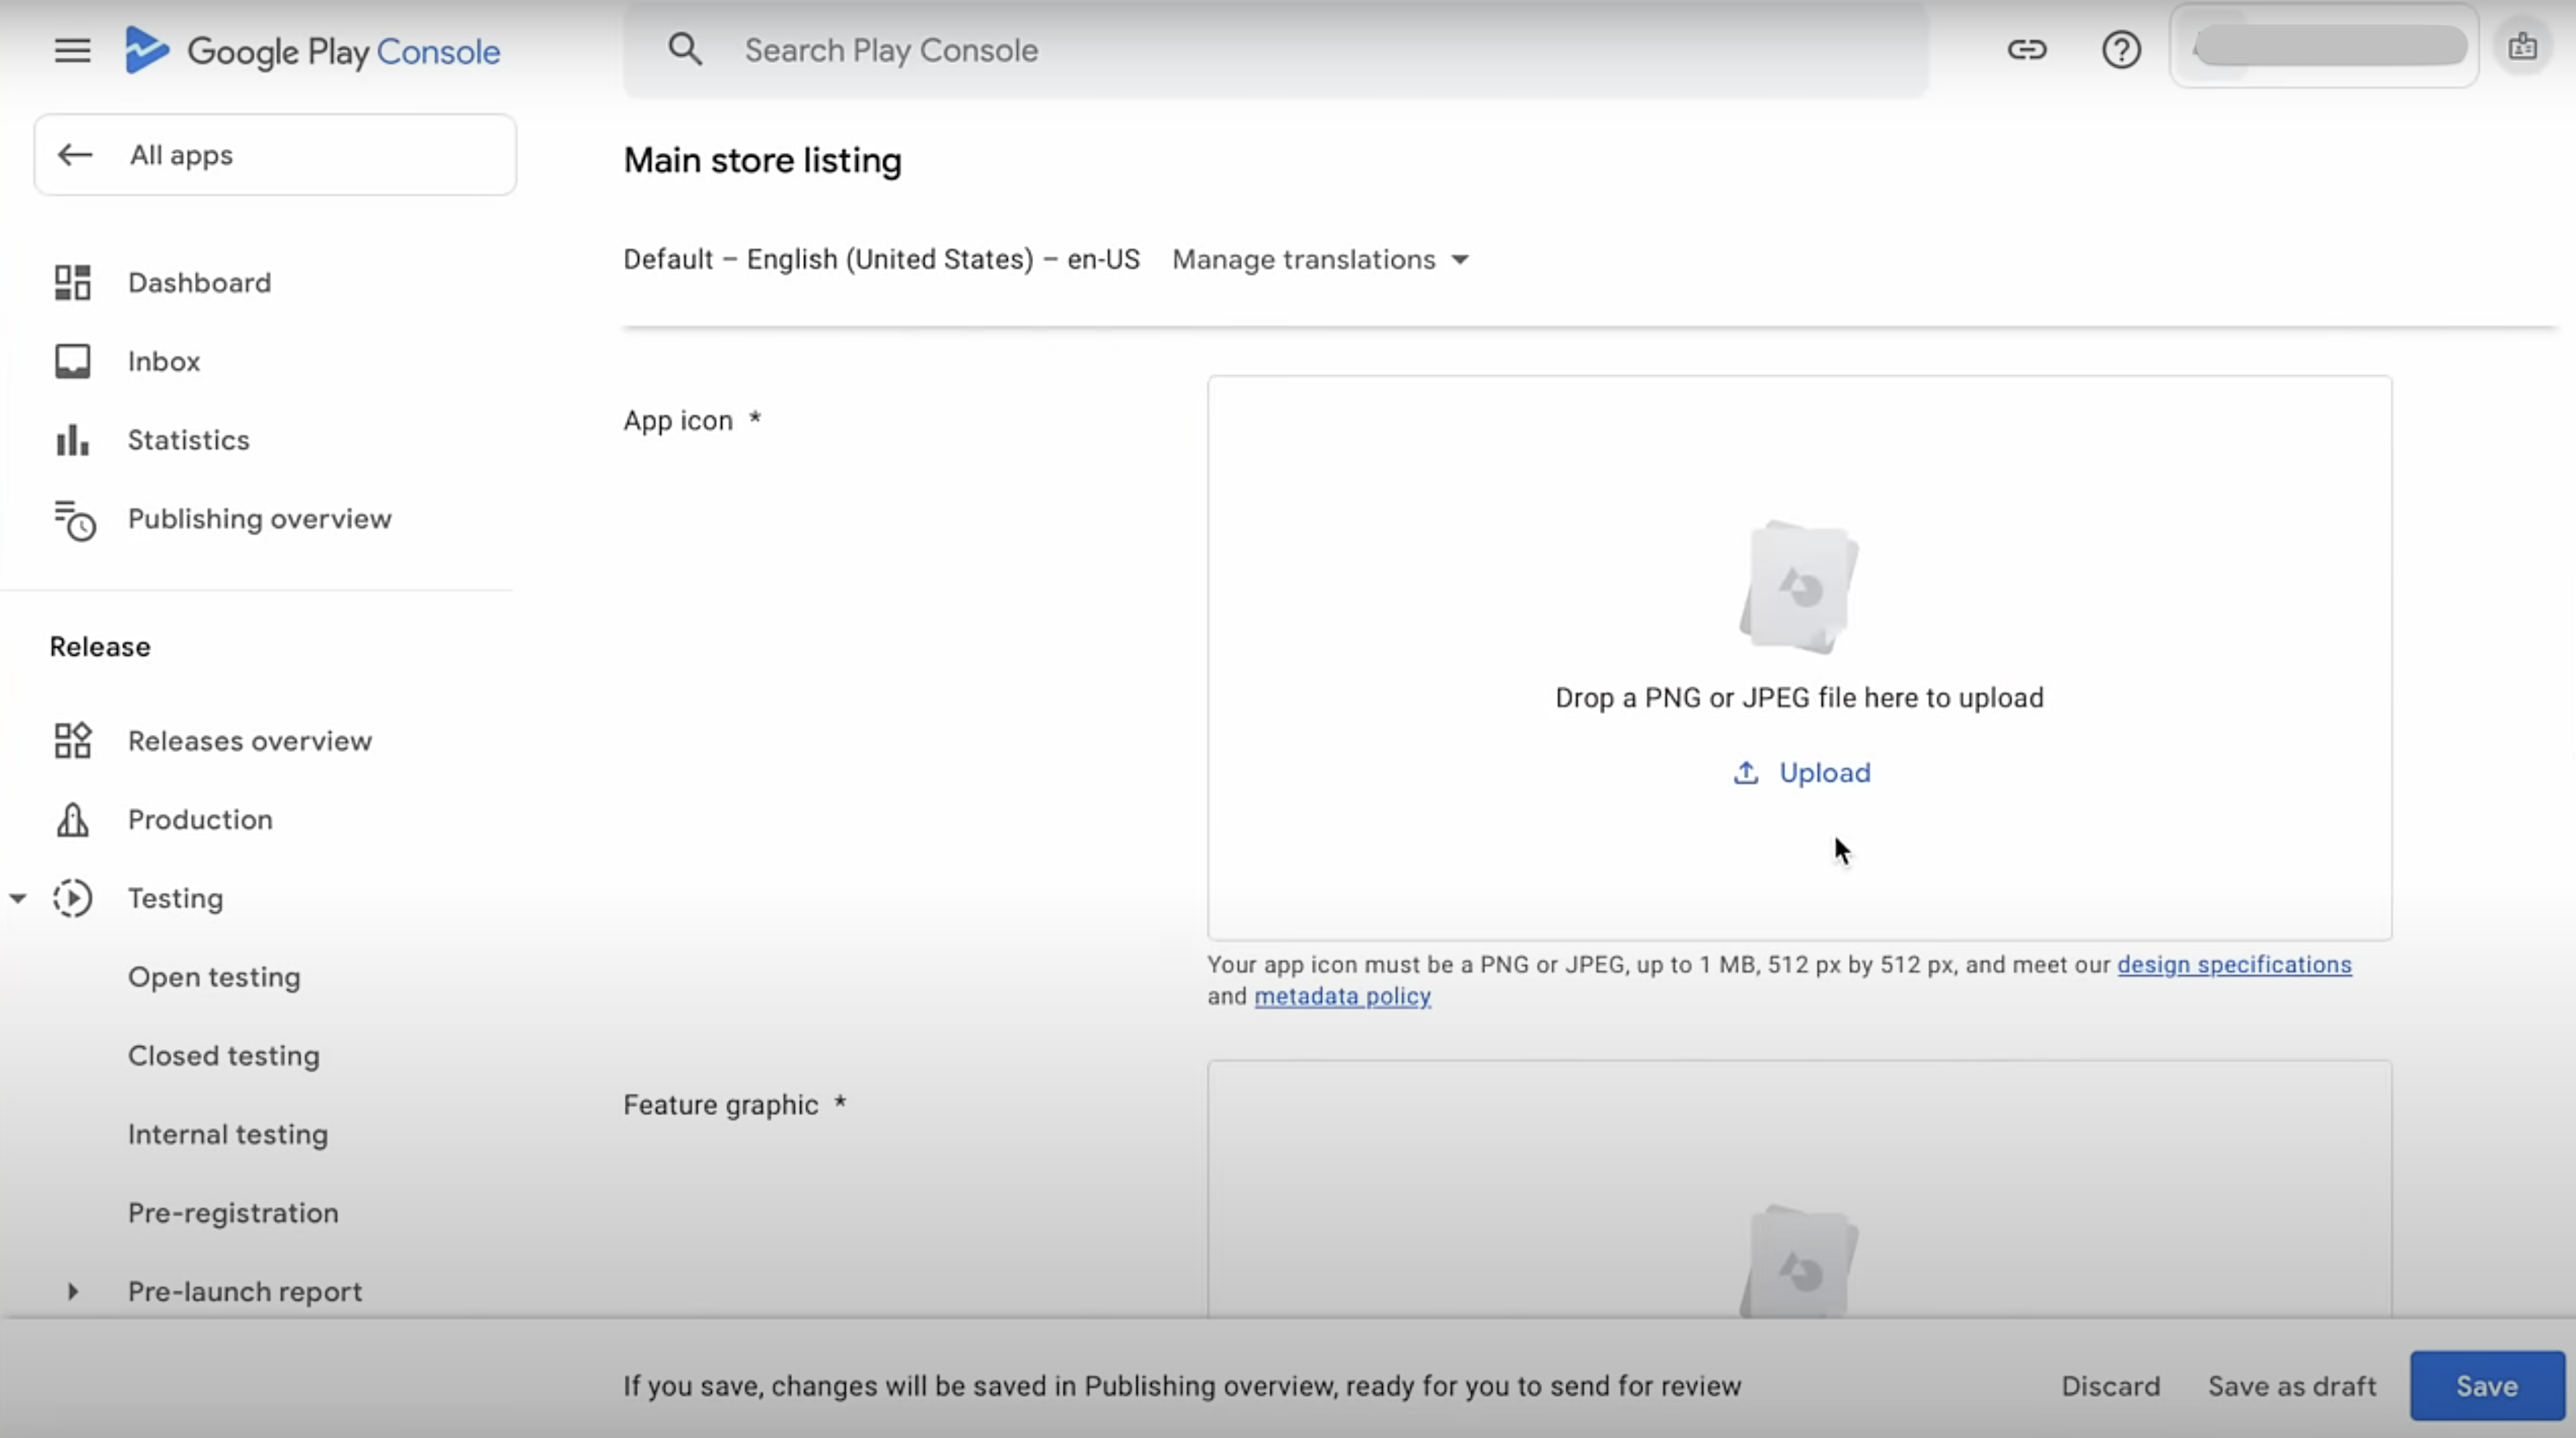Click the Production rocket icon

click(x=72, y=820)
